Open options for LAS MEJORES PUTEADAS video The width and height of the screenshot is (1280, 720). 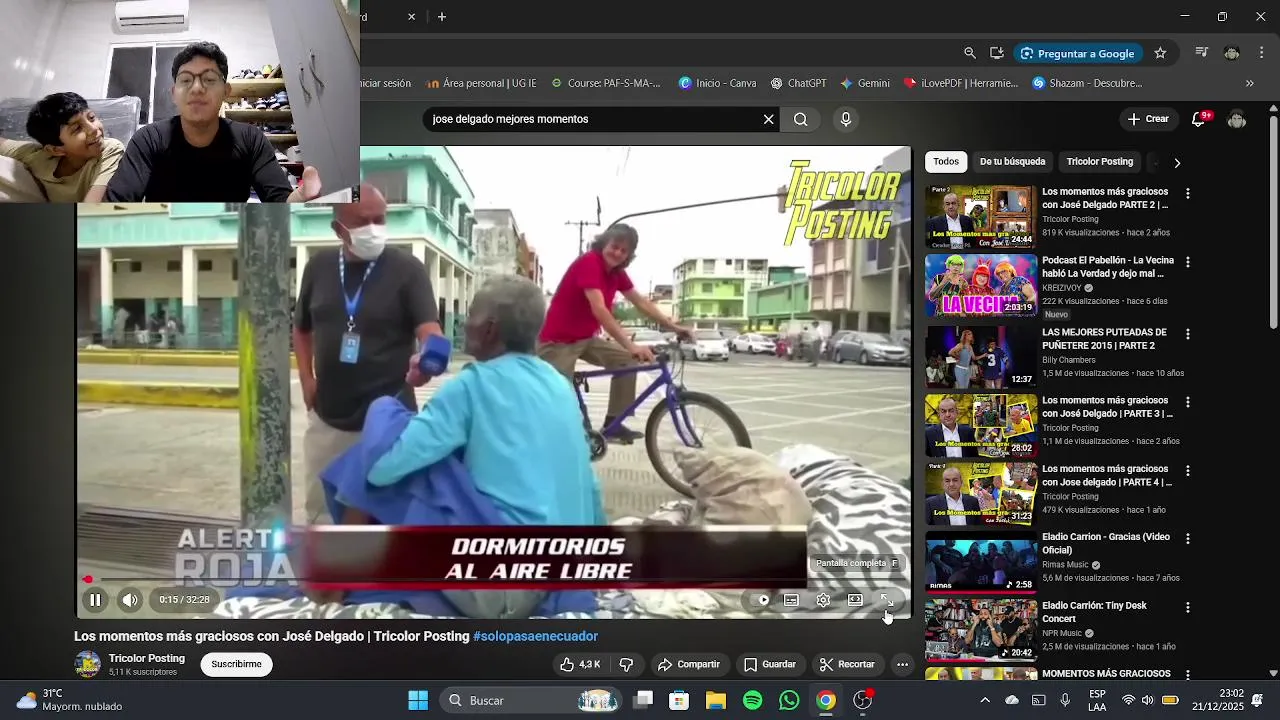pyautogui.click(x=1188, y=334)
